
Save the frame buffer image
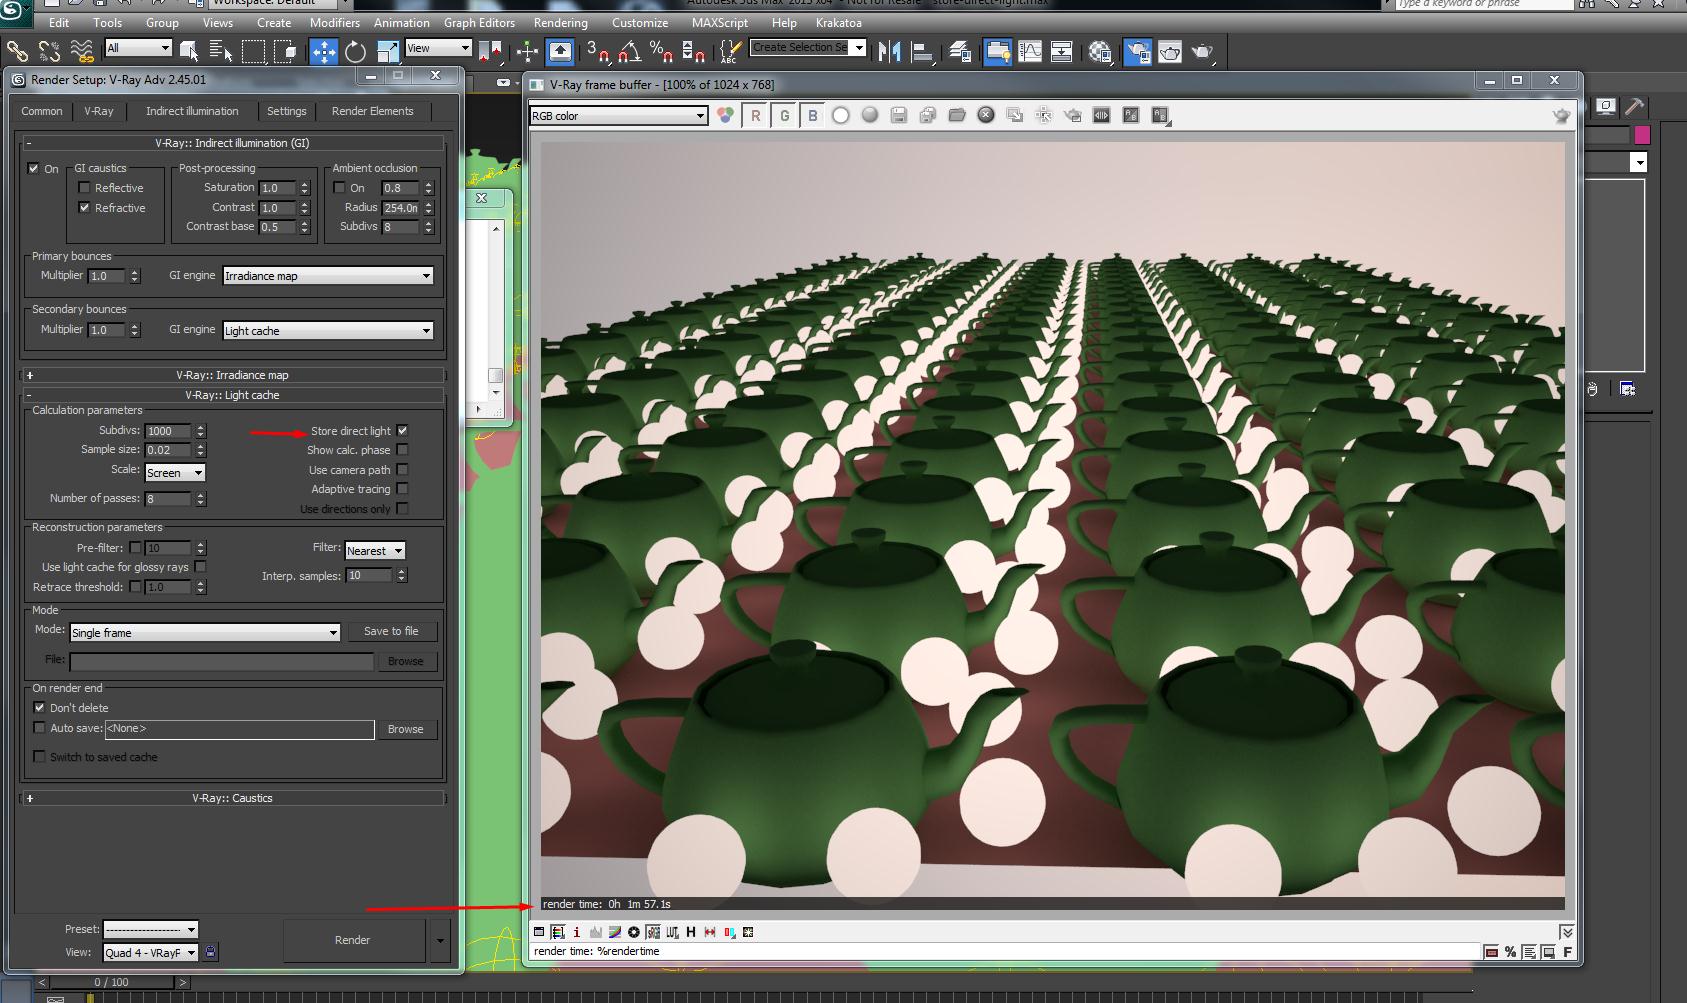(899, 116)
